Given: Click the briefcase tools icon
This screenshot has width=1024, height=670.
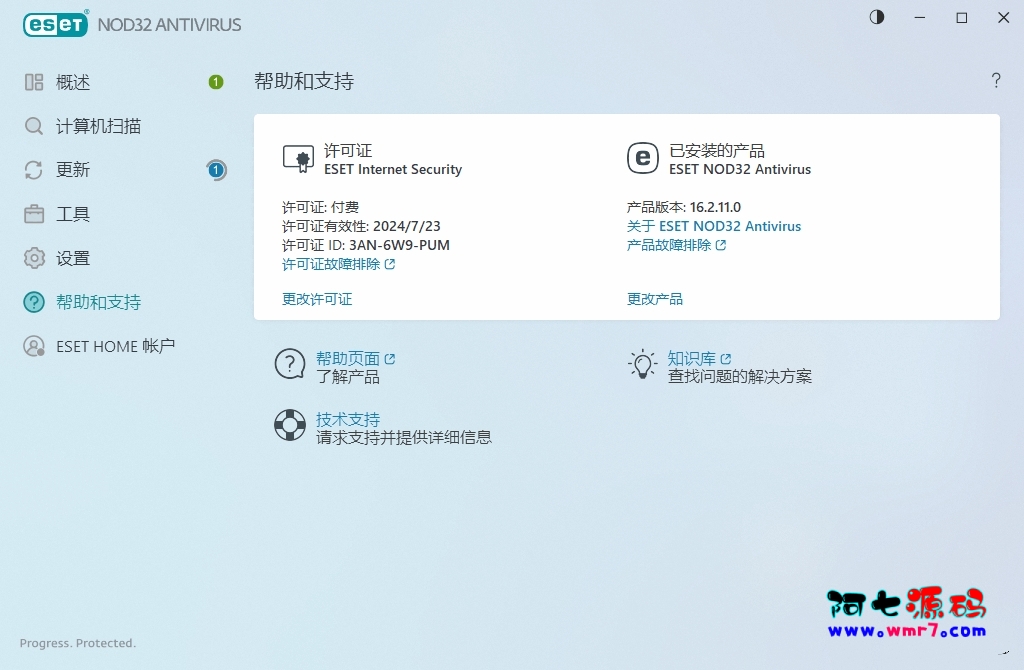Looking at the screenshot, I should (x=34, y=214).
